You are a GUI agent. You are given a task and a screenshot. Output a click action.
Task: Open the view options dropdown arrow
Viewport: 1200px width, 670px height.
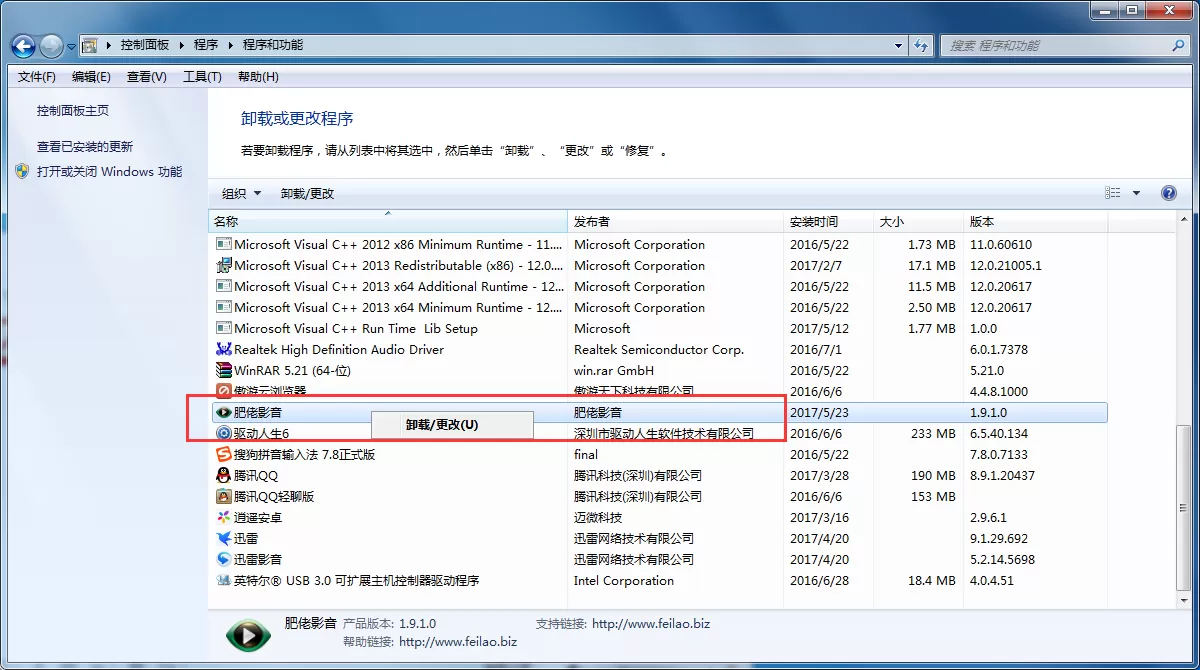[1136, 194]
